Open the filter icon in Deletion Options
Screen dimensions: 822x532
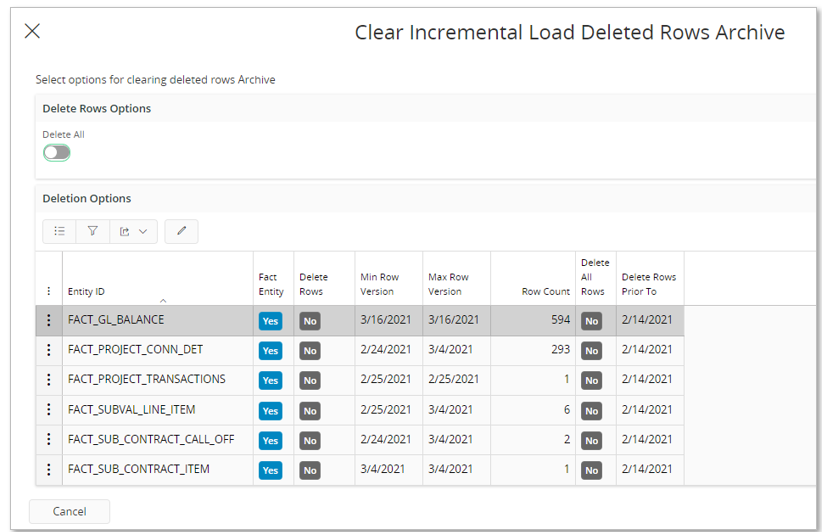[x=93, y=231]
